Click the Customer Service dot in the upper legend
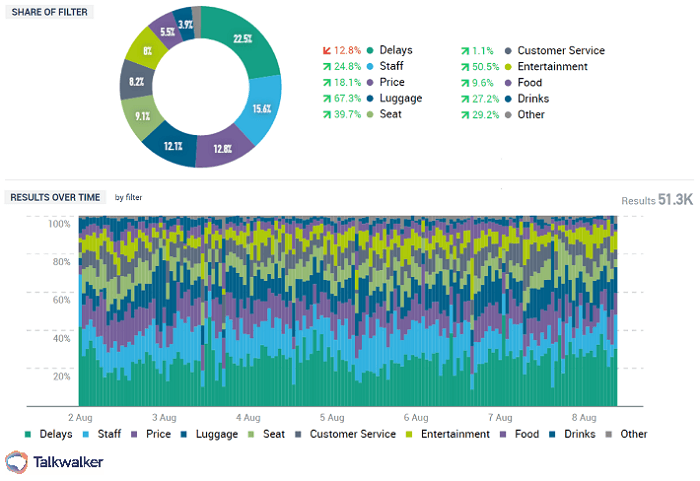This screenshot has height=481, width=700. pyautogui.click(x=509, y=51)
